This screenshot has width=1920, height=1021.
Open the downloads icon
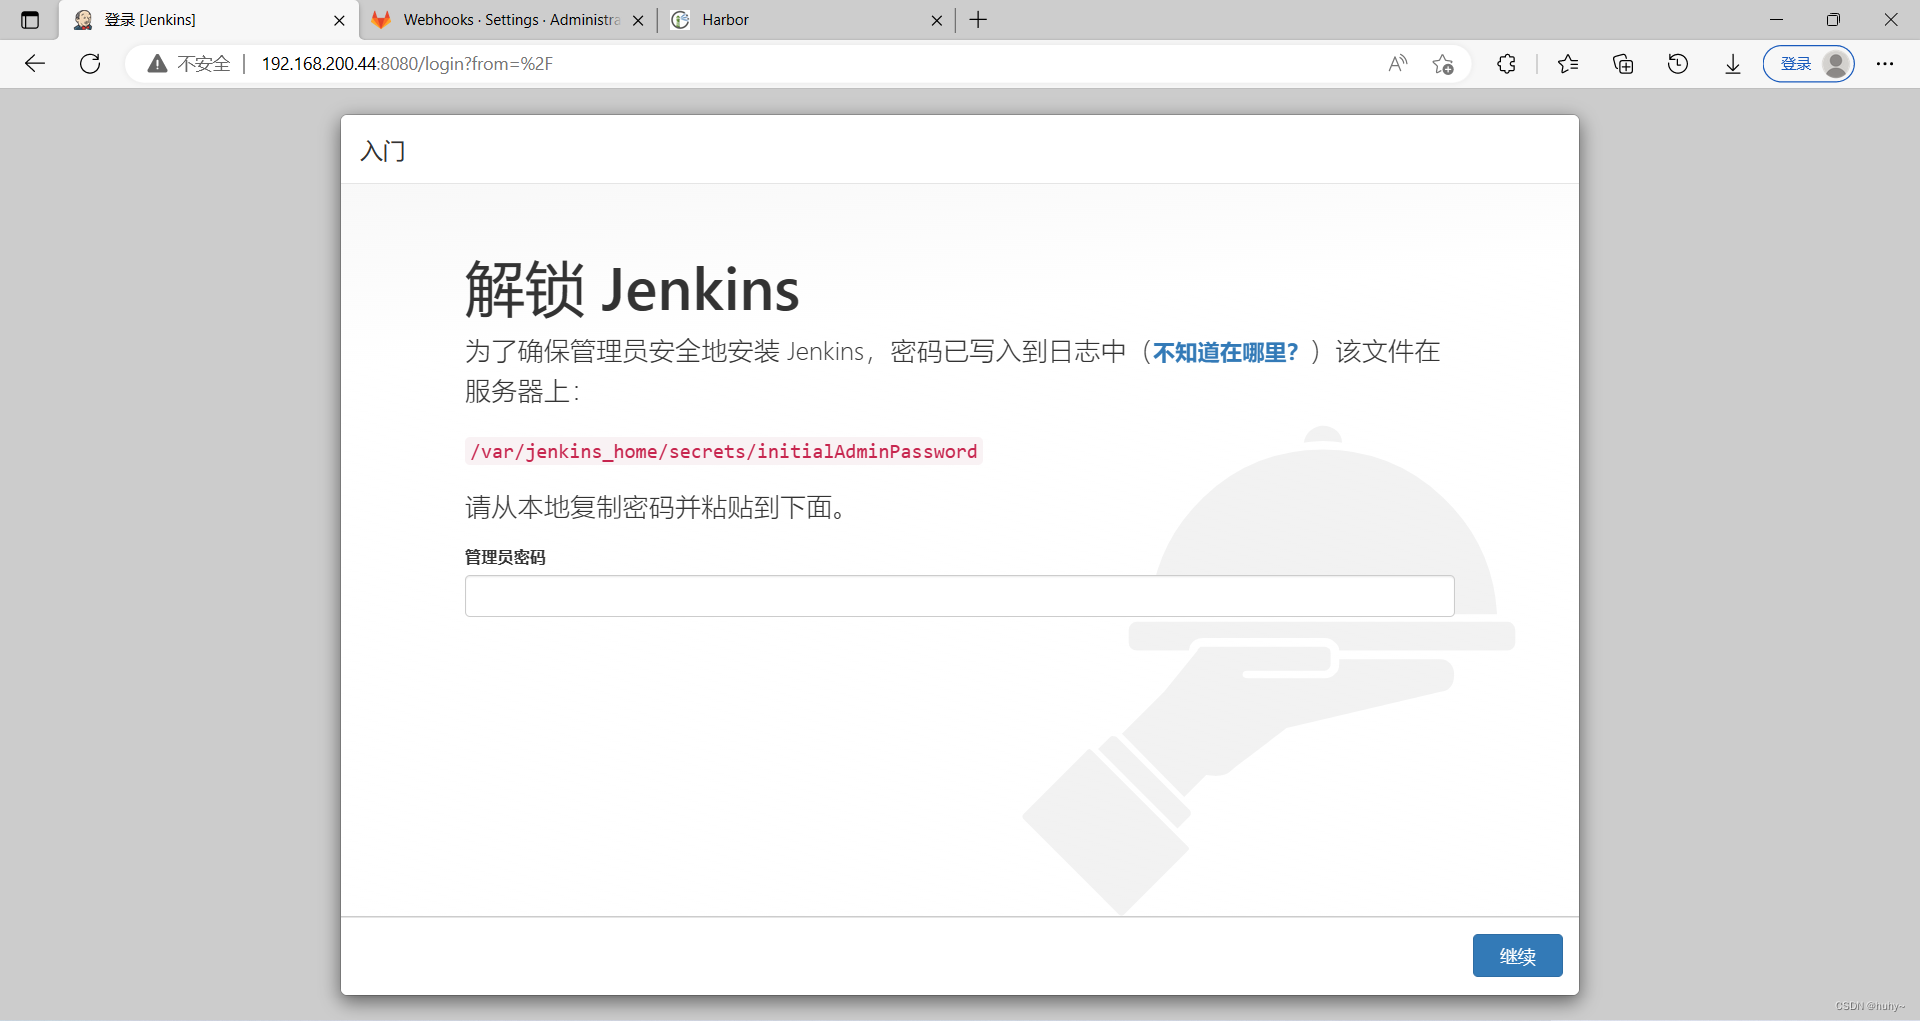pyautogui.click(x=1733, y=64)
